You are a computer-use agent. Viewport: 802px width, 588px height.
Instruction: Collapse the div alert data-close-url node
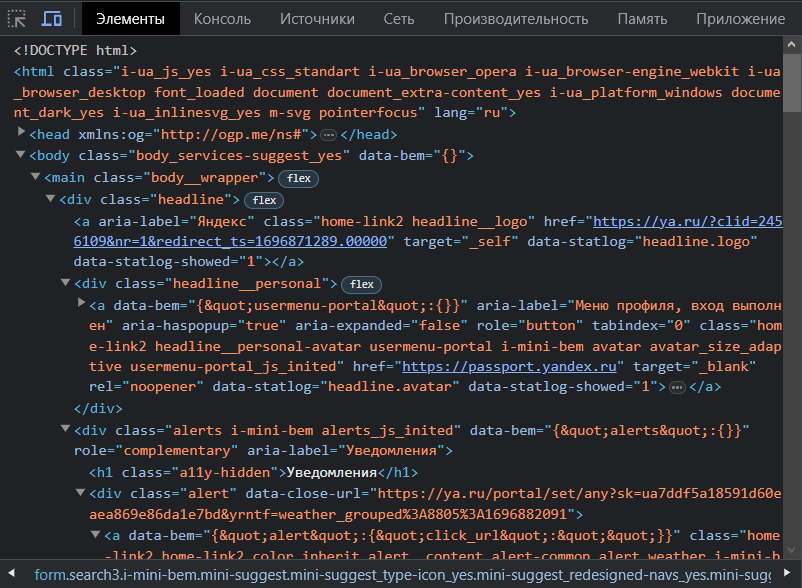pyautogui.click(x=80, y=492)
